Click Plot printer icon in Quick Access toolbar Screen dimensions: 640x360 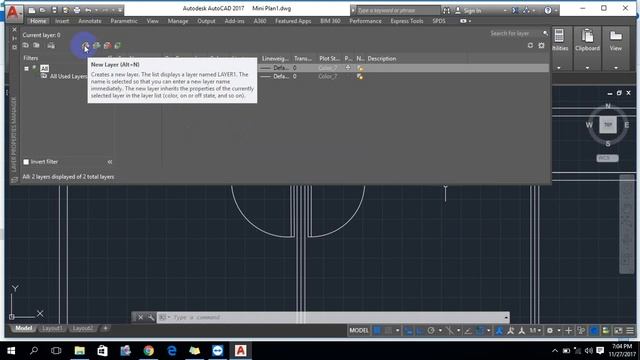click(77, 10)
